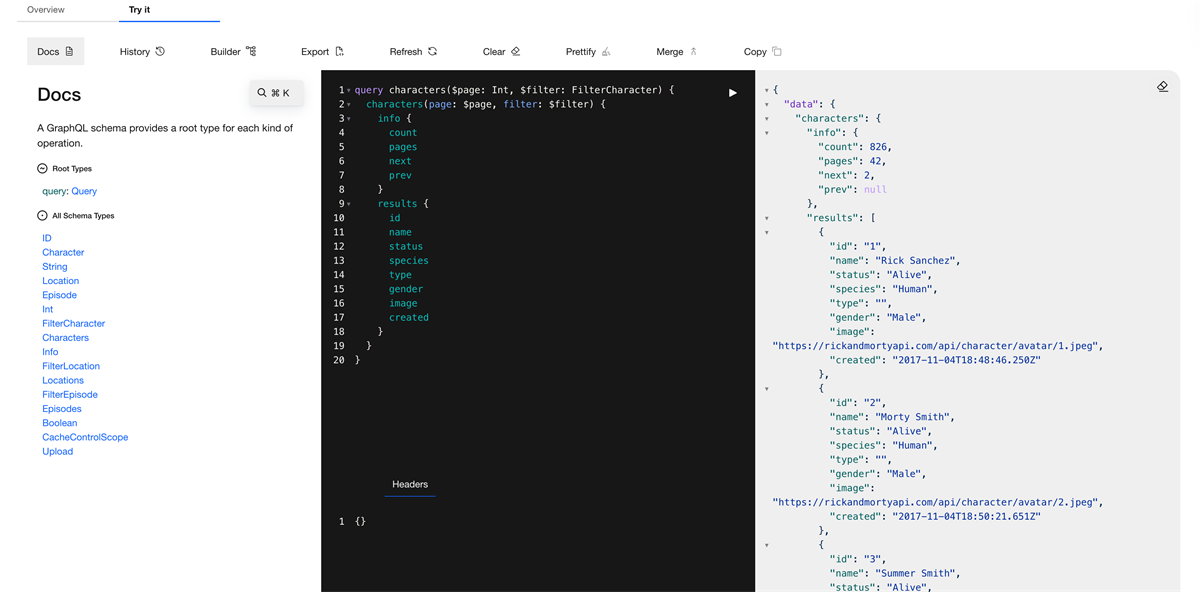The image size is (1200, 592).
Task: Clear the query editor
Action: coord(501,51)
